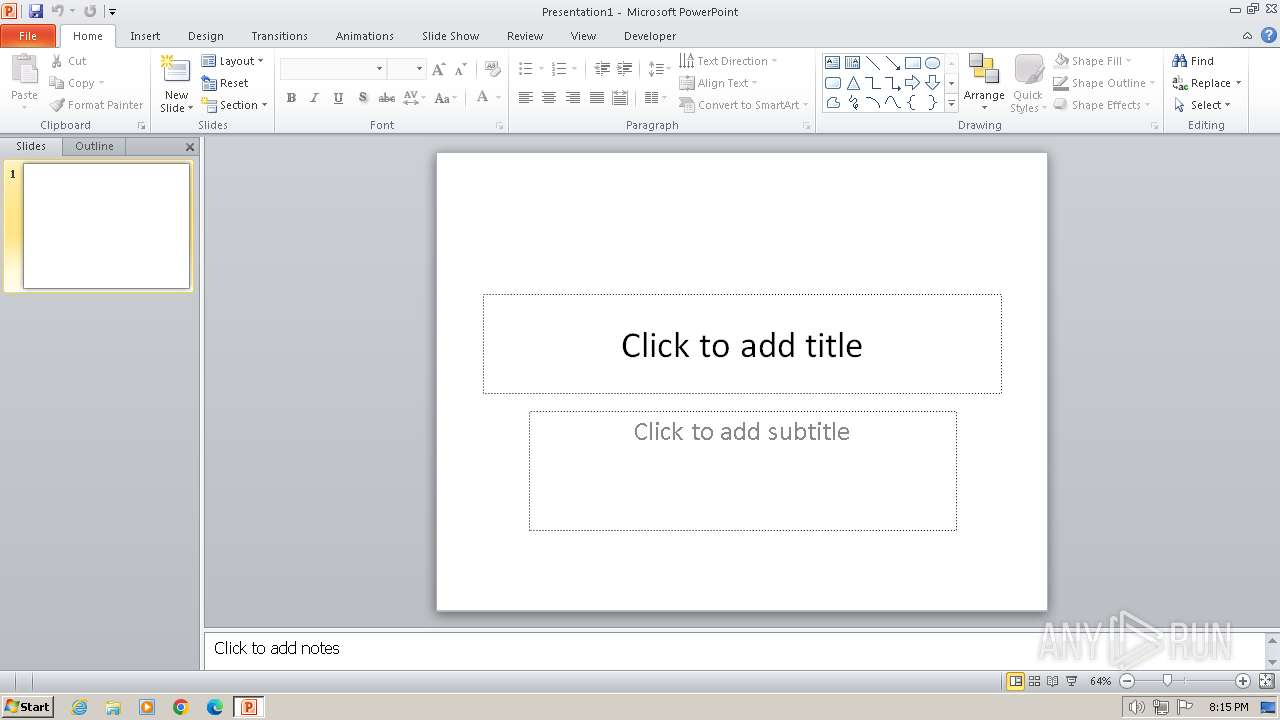This screenshot has height=720, width=1280.
Task: Select the rectangle shape in shapes gallery
Action: tap(912, 62)
